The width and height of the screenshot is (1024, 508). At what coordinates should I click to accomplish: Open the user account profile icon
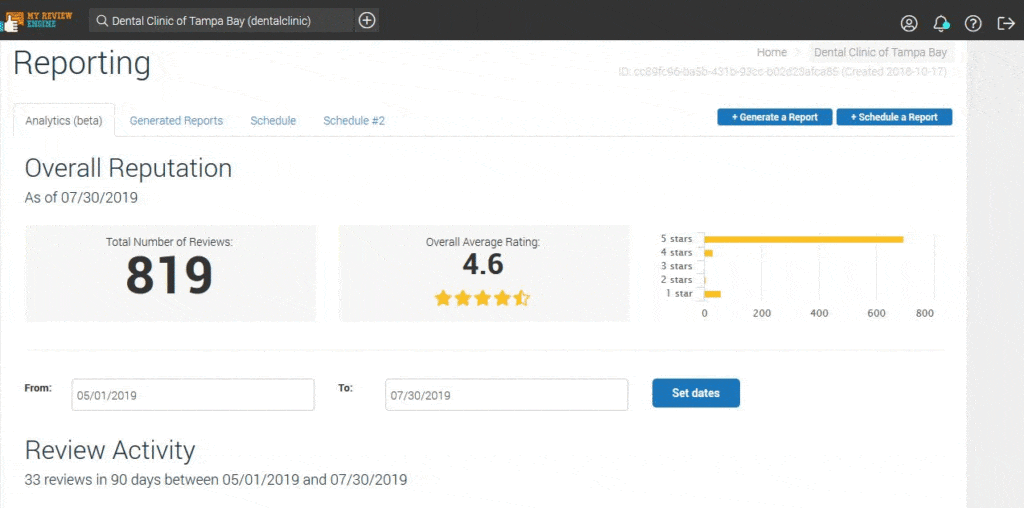click(909, 23)
